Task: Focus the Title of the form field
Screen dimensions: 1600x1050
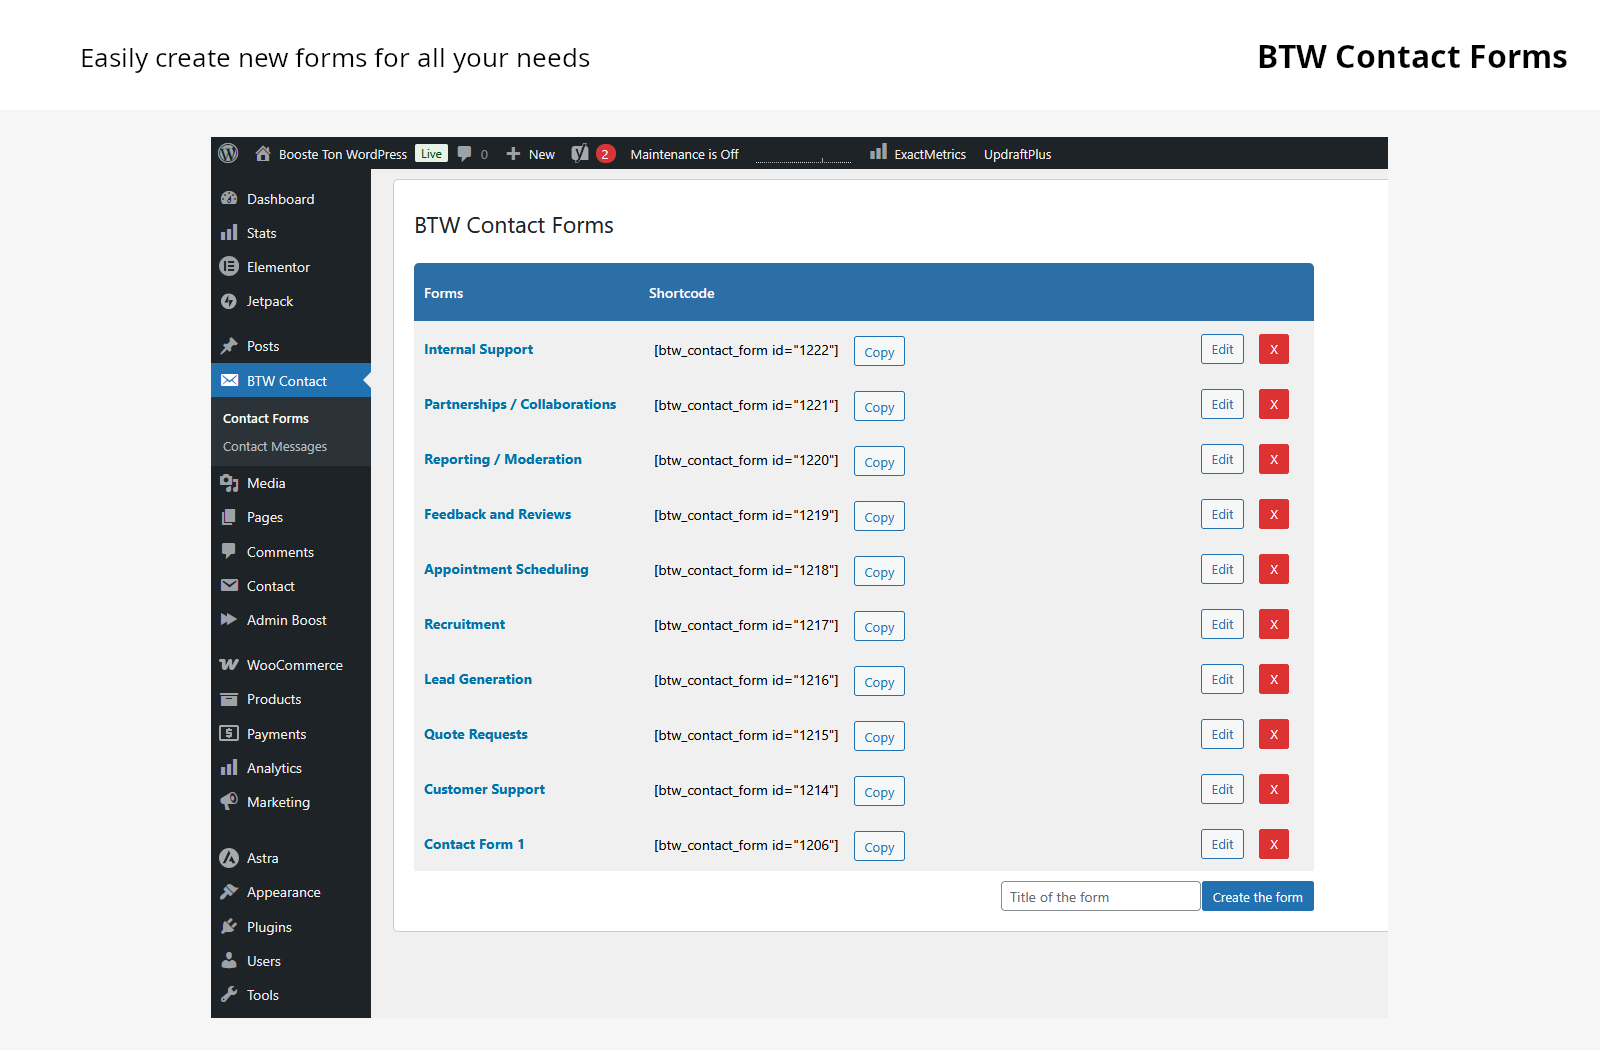Action: (x=1100, y=896)
